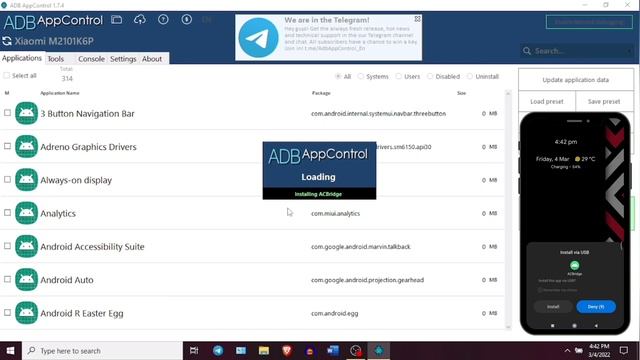Click the dollar donate icon
The height and width of the screenshot is (360, 640).
(187, 19)
